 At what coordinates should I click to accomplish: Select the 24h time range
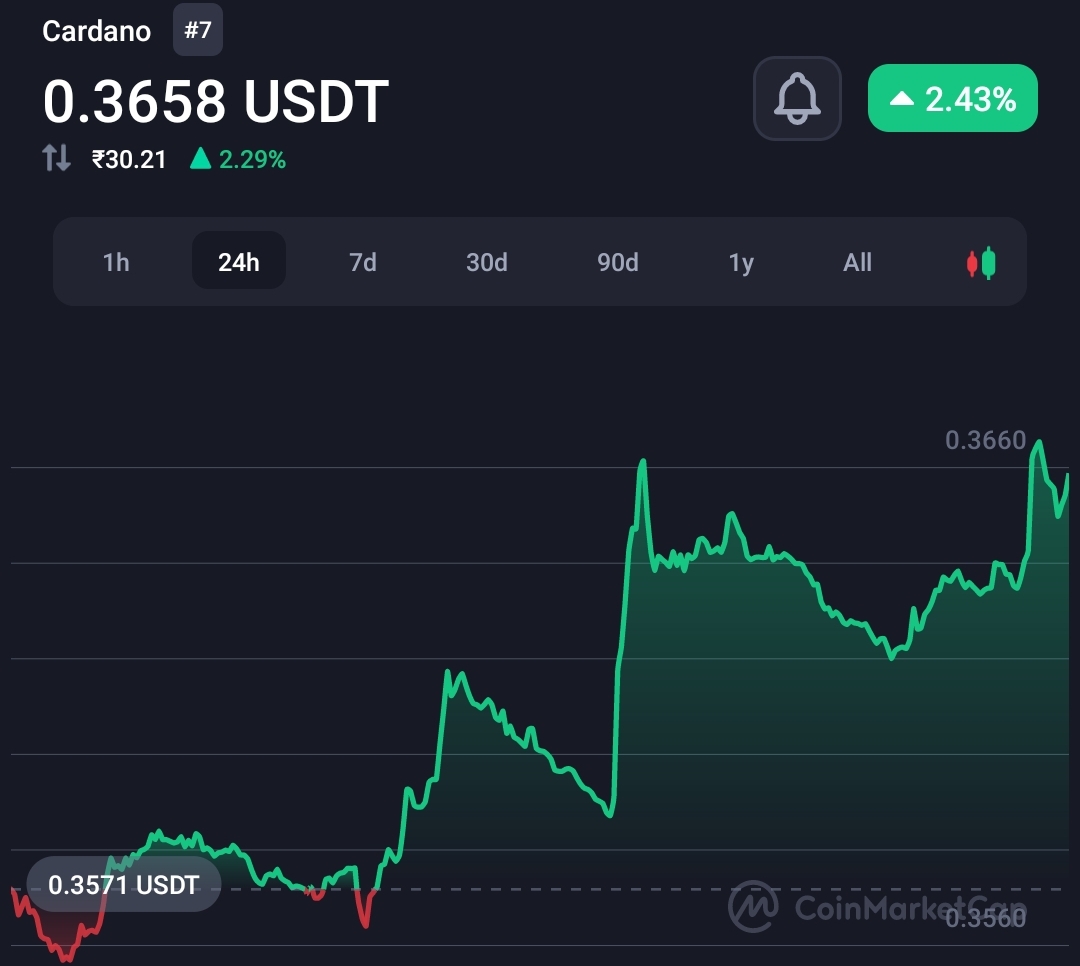[x=238, y=261]
